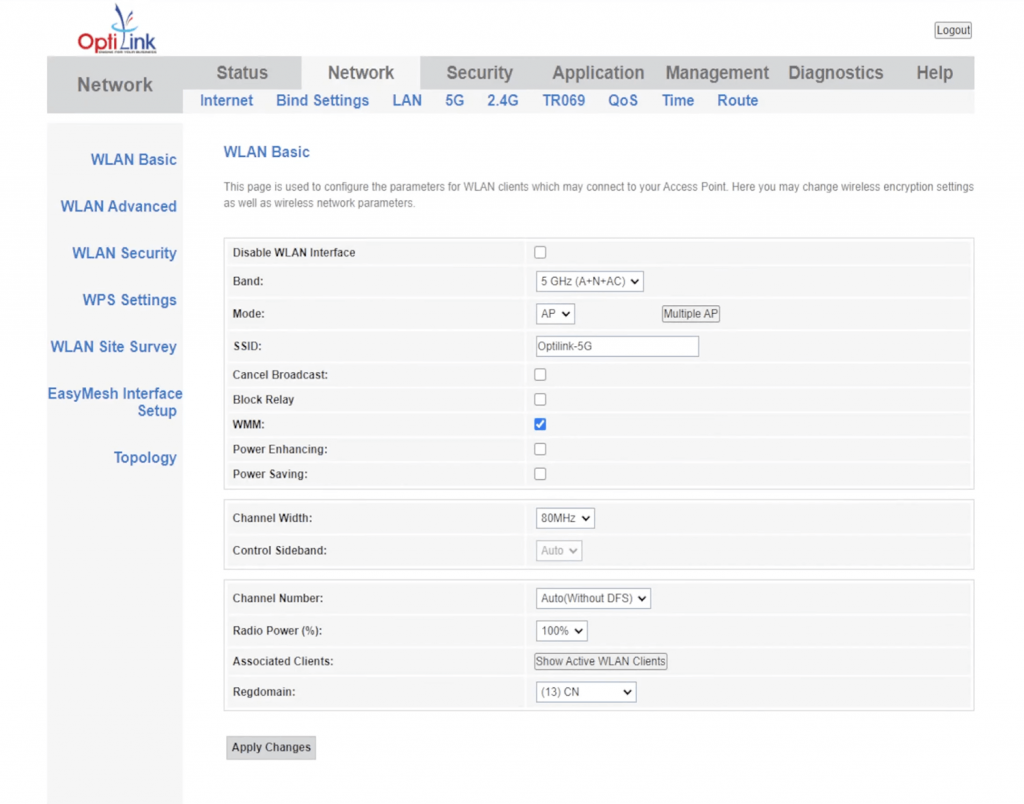
Task: Navigate to WLAN Security settings
Action: (x=123, y=253)
